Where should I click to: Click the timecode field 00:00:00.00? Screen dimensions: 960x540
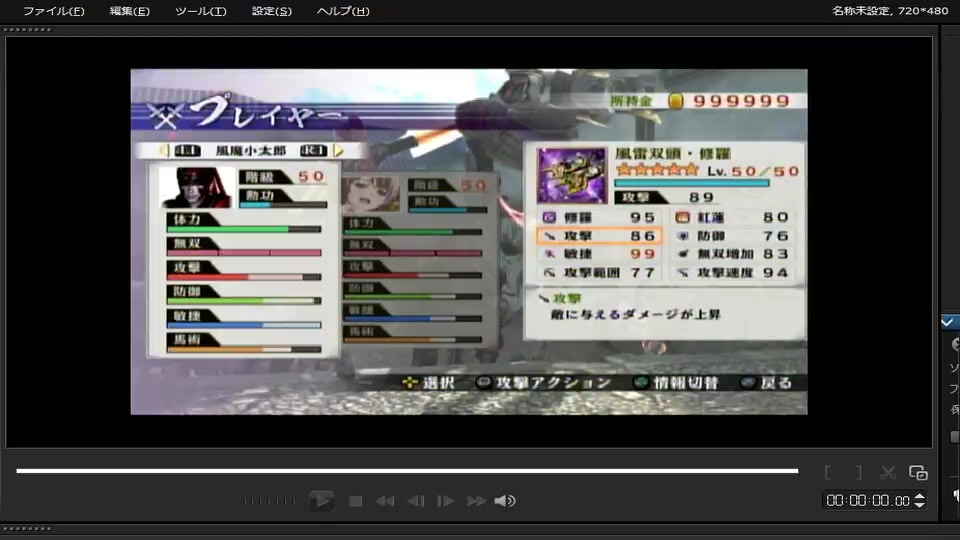point(868,501)
